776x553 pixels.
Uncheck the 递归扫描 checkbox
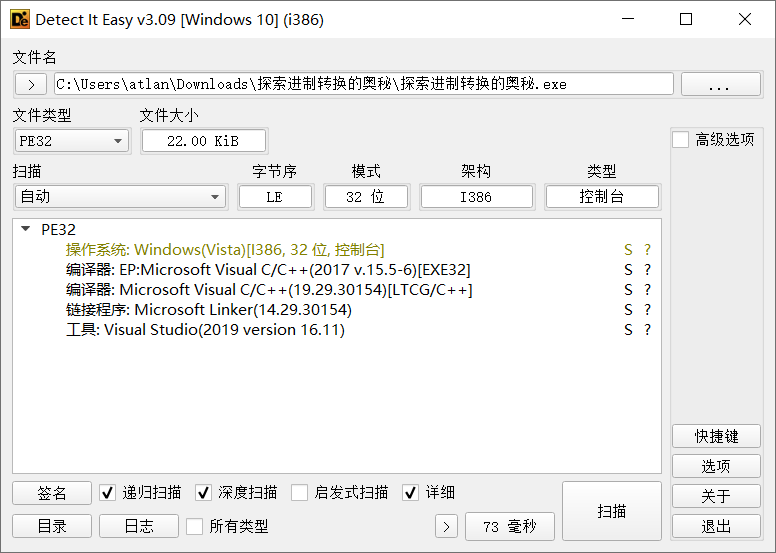click(x=107, y=493)
